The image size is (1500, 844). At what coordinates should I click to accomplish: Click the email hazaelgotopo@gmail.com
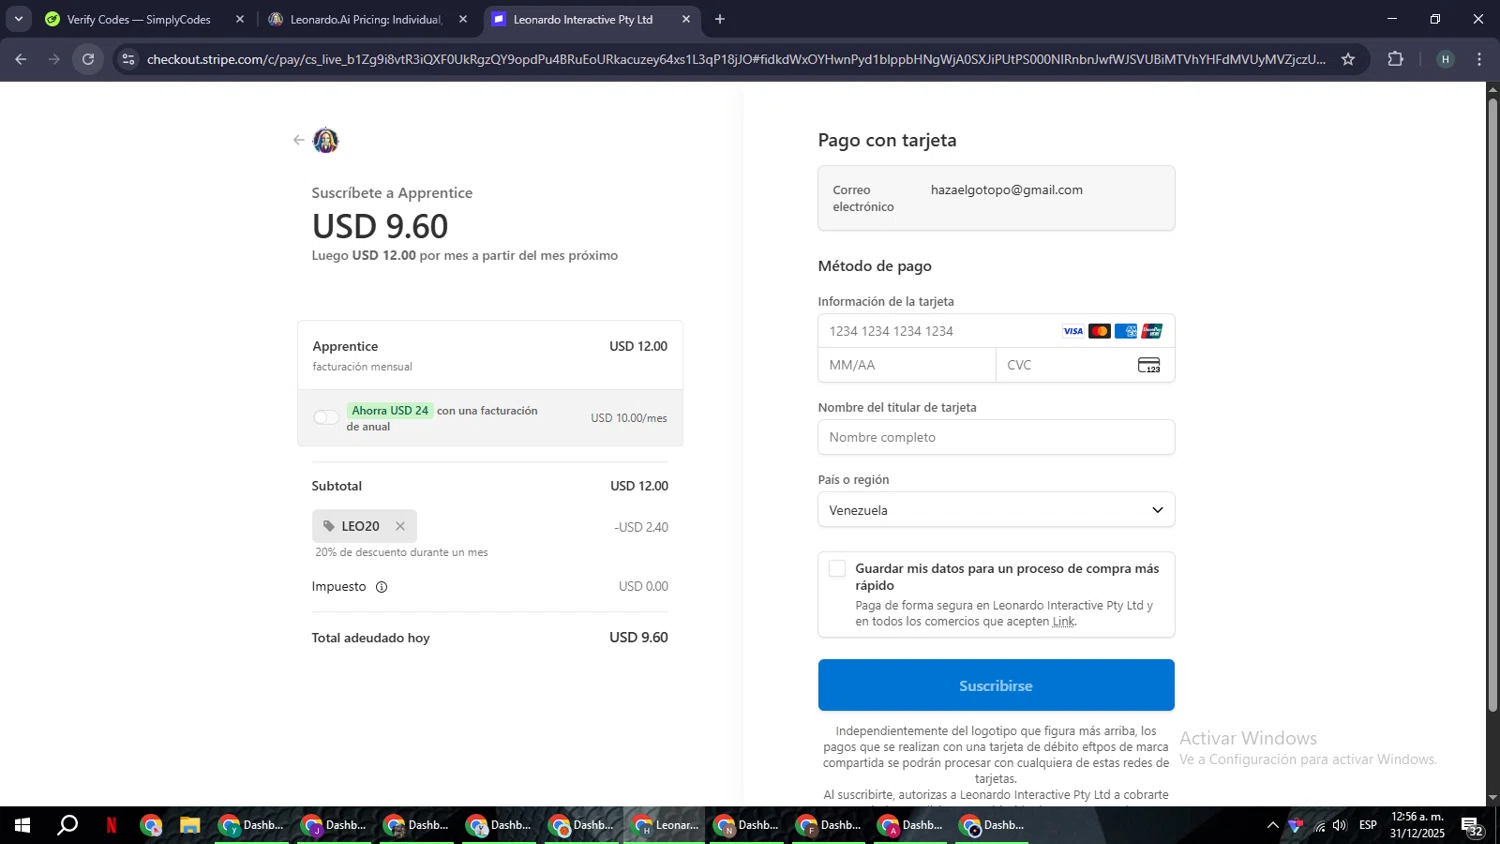click(x=1007, y=190)
